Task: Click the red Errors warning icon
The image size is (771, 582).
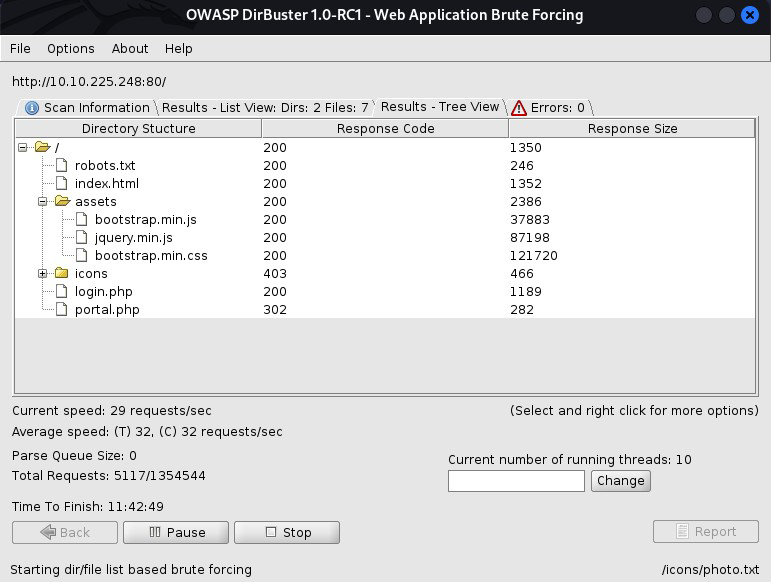Action: [518, 108]
